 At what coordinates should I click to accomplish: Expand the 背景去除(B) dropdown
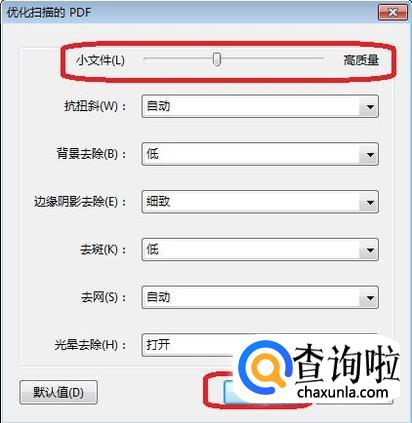point(369,155)
